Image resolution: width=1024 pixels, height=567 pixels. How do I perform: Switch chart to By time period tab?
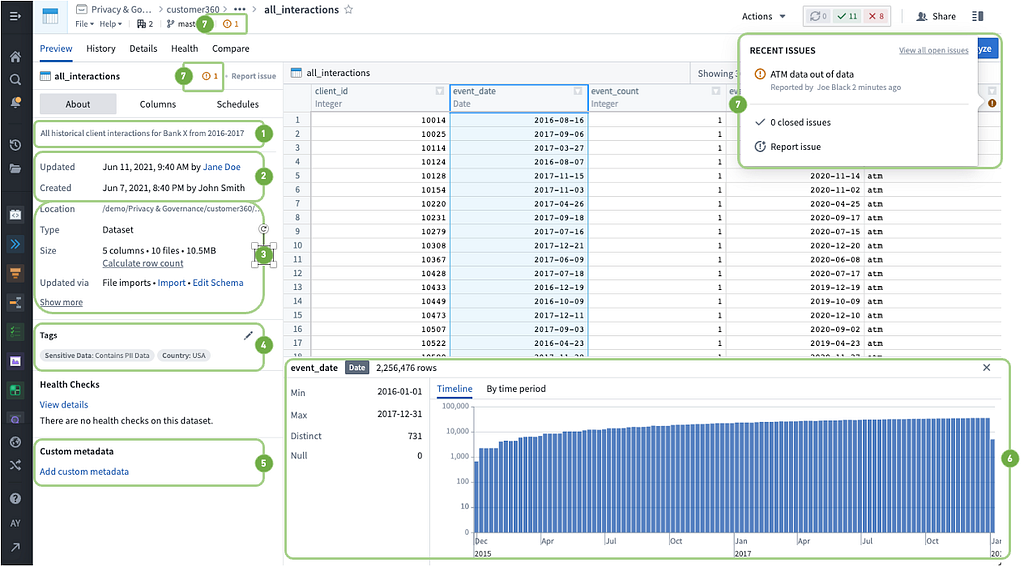516,388
